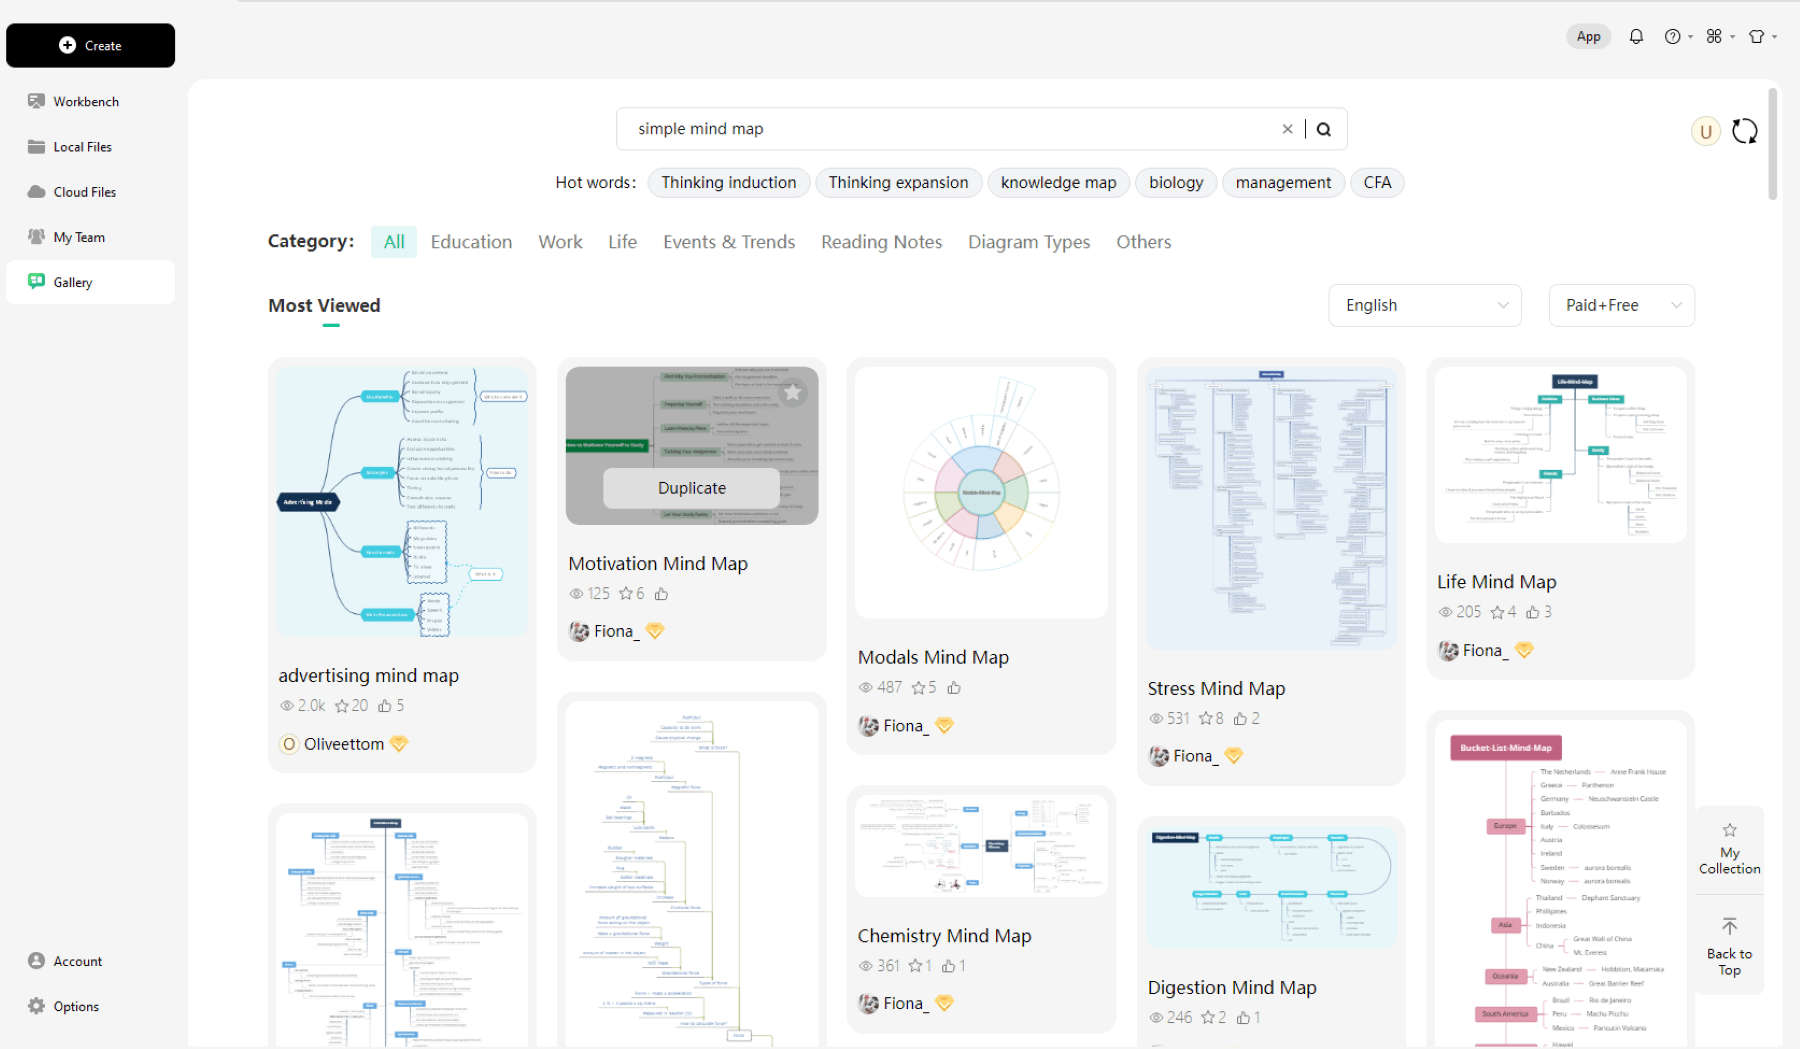
Task: Click the App button in top bar
Action: [x=1588, y=37]
